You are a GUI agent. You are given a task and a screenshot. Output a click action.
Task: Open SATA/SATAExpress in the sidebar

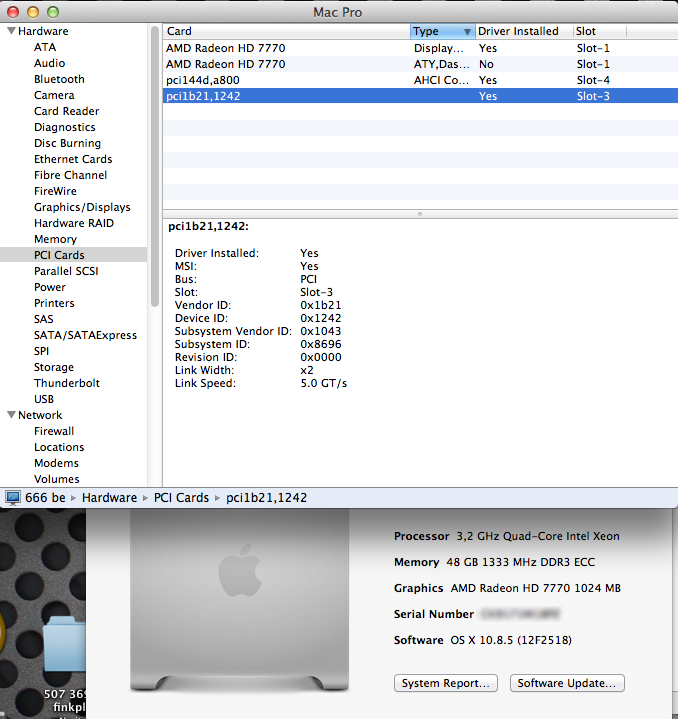pos(85,335)
